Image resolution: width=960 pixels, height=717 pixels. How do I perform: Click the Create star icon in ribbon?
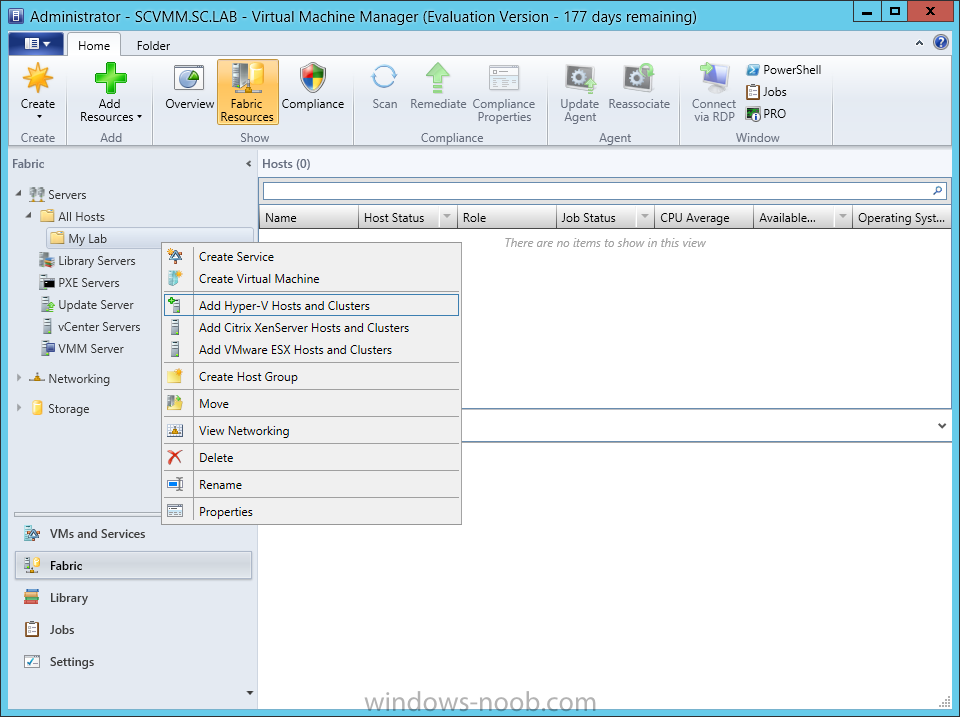(37, 78)
